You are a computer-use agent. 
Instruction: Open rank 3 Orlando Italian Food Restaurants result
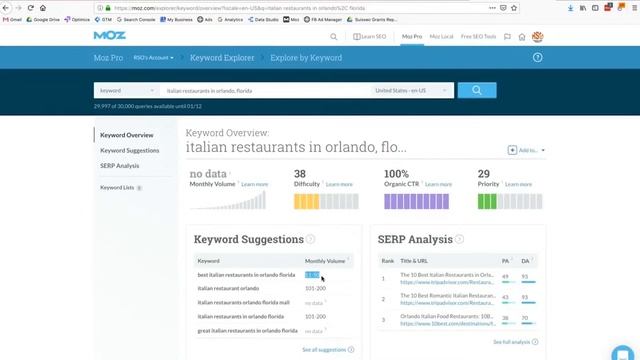point(447,316)
